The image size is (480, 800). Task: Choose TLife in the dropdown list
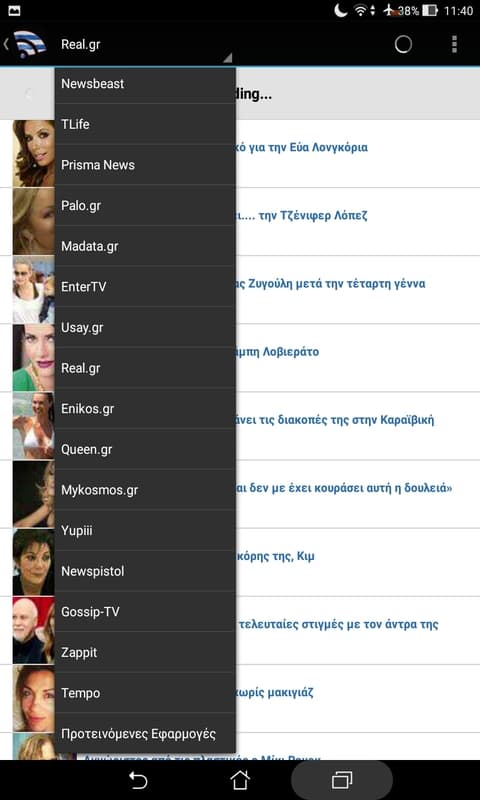[x=145, y=124]
